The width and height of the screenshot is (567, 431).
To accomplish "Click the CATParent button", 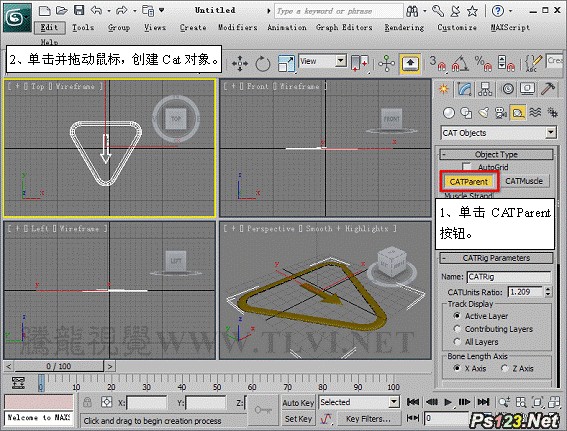I will pyautogui.click(x=469, y=182).
